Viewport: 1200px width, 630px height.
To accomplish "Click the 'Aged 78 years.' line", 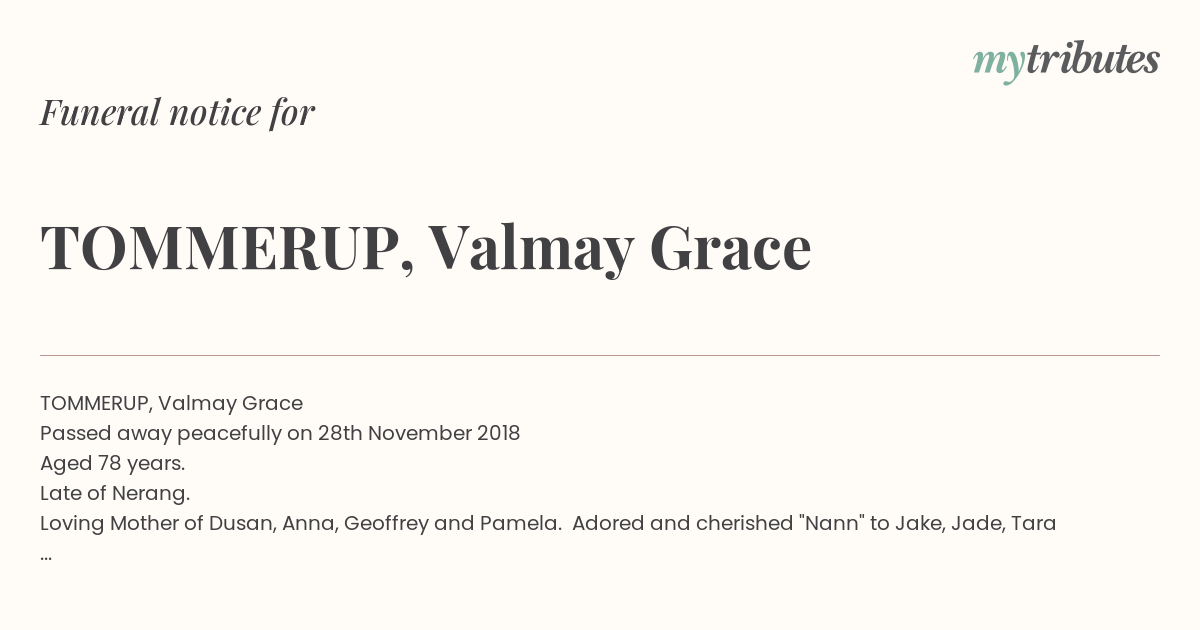I will [113, 463].
